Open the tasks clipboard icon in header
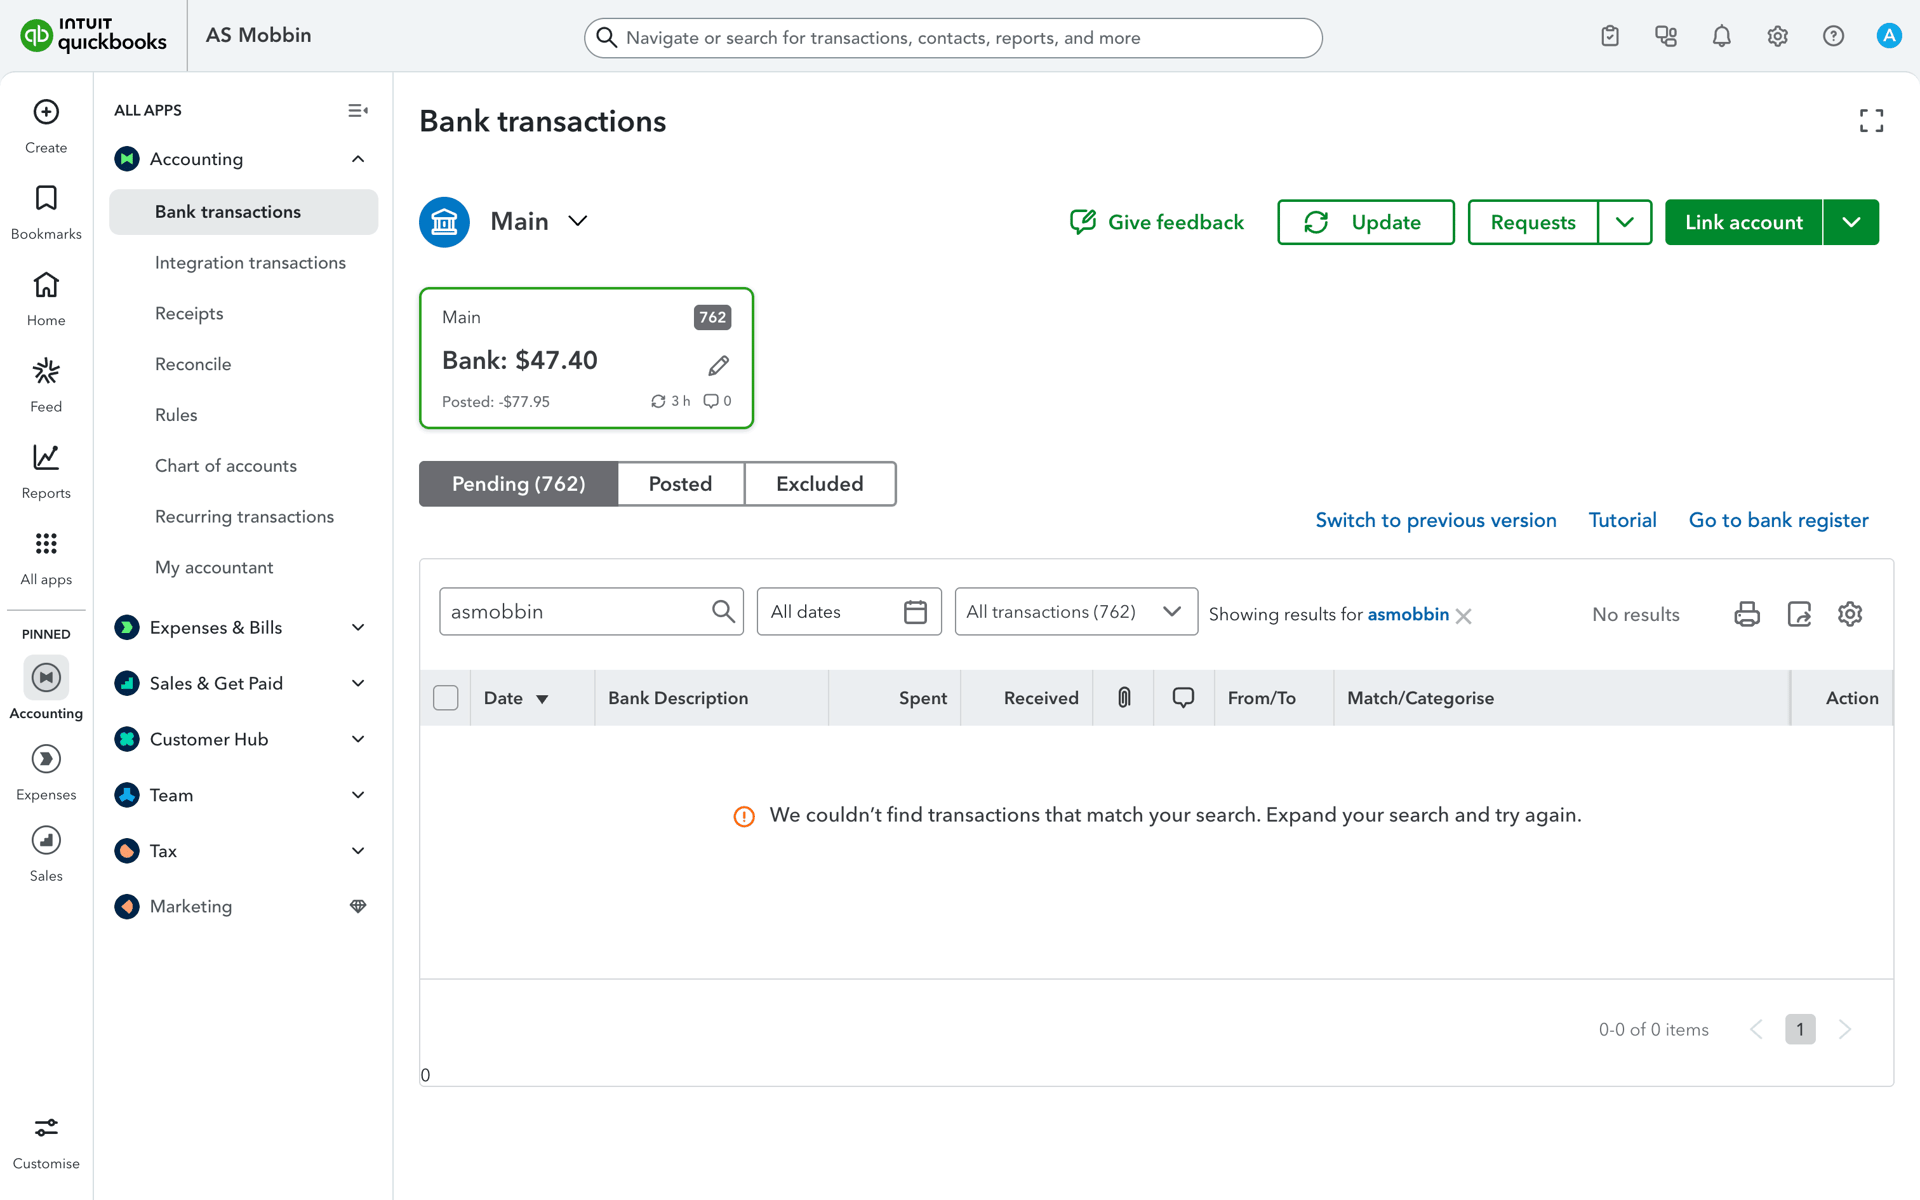Viewport: 1920px width, 1200px height. pos(1610,36)
